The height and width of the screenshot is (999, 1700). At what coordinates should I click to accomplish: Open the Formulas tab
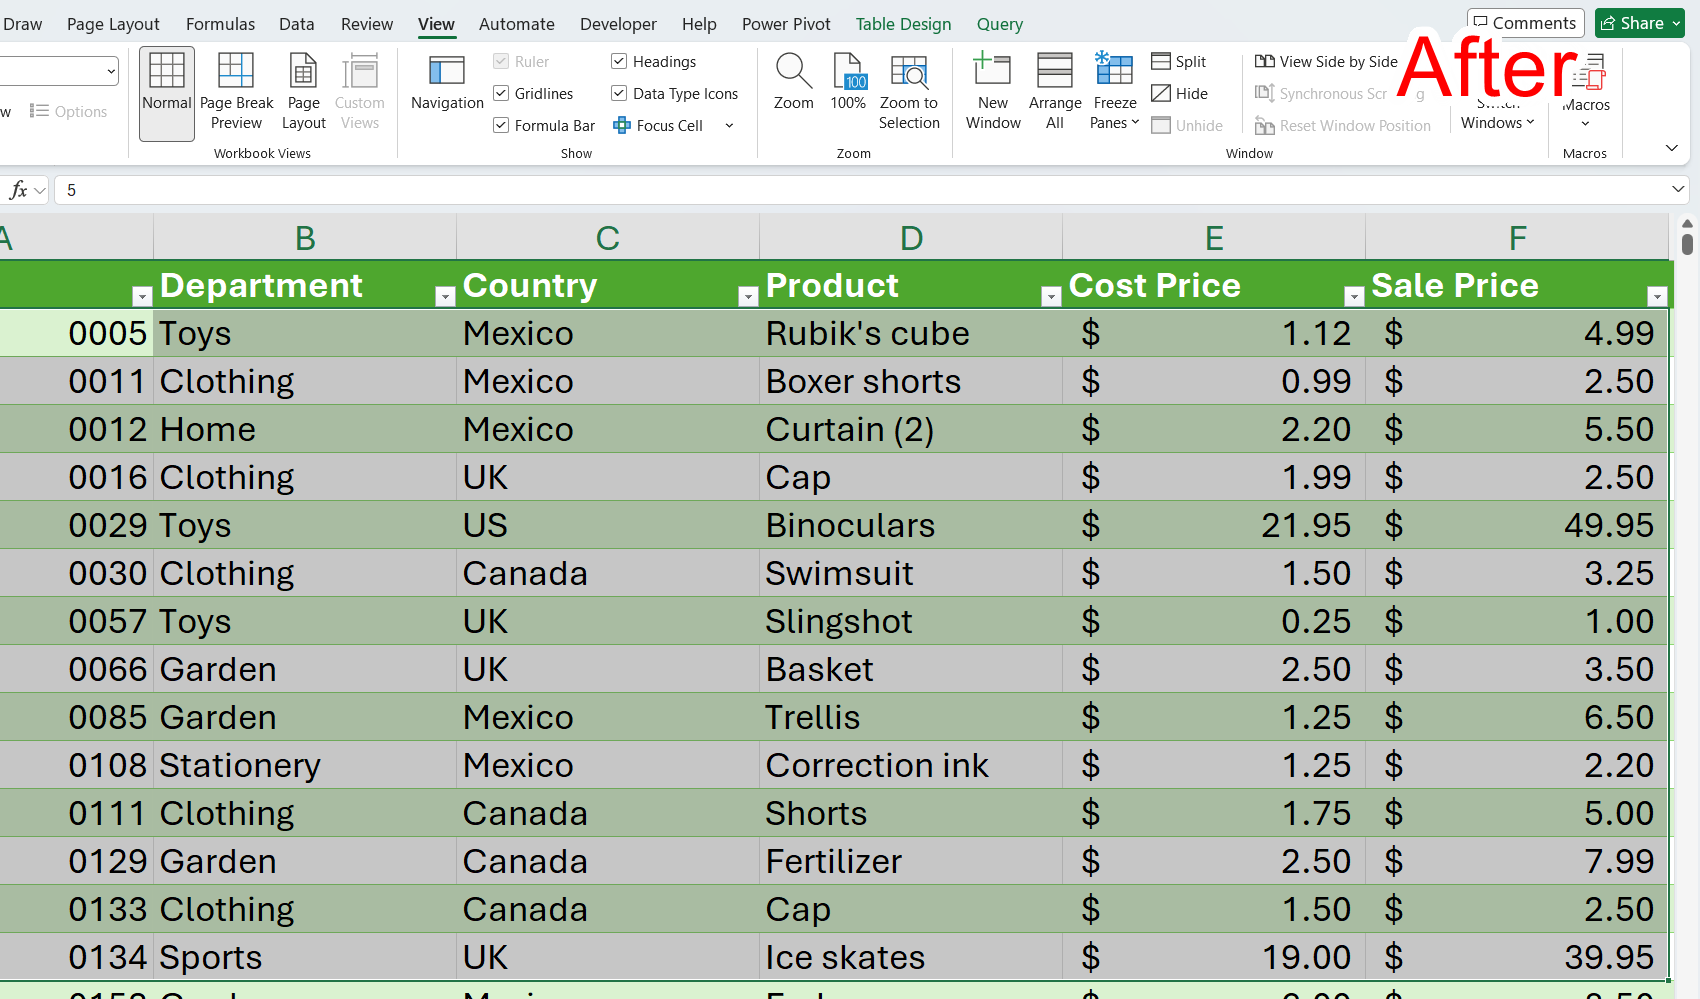(220, 24)
